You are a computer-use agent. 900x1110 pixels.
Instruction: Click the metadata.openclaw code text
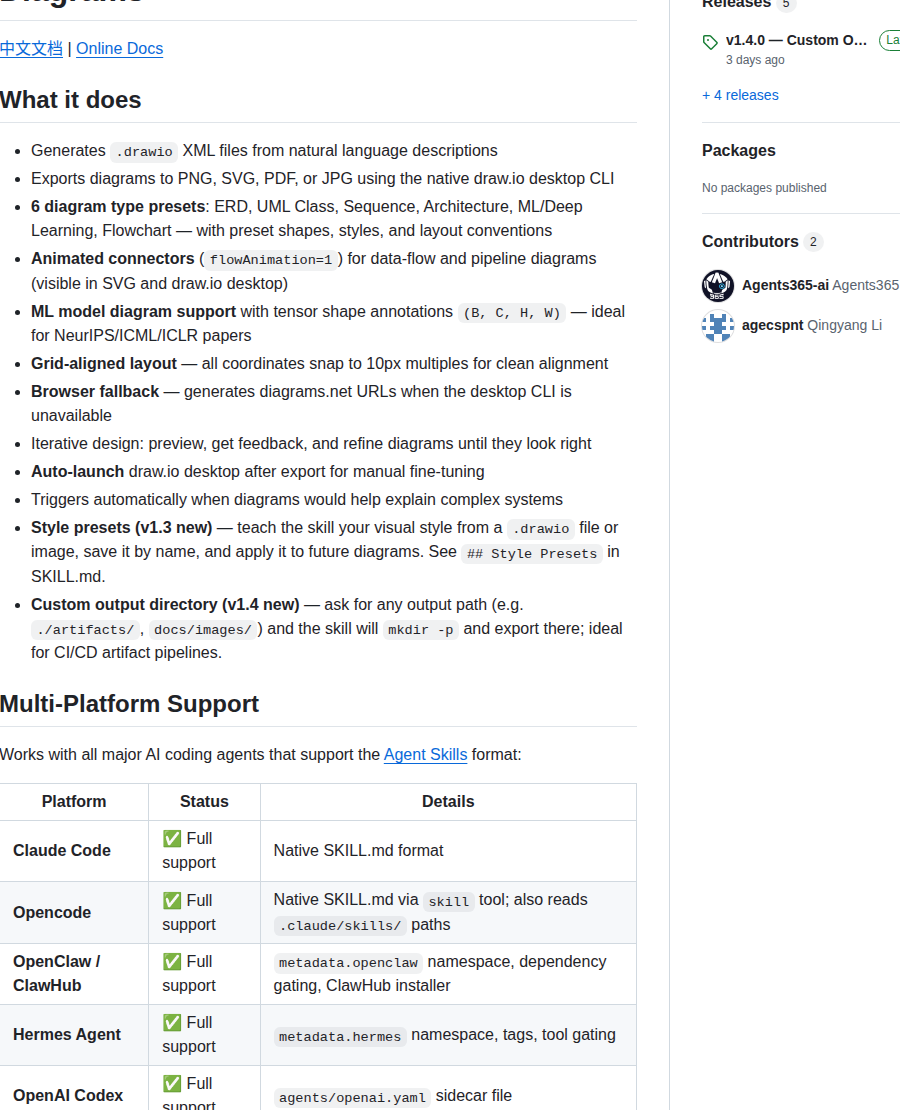(x=348, y=963)
